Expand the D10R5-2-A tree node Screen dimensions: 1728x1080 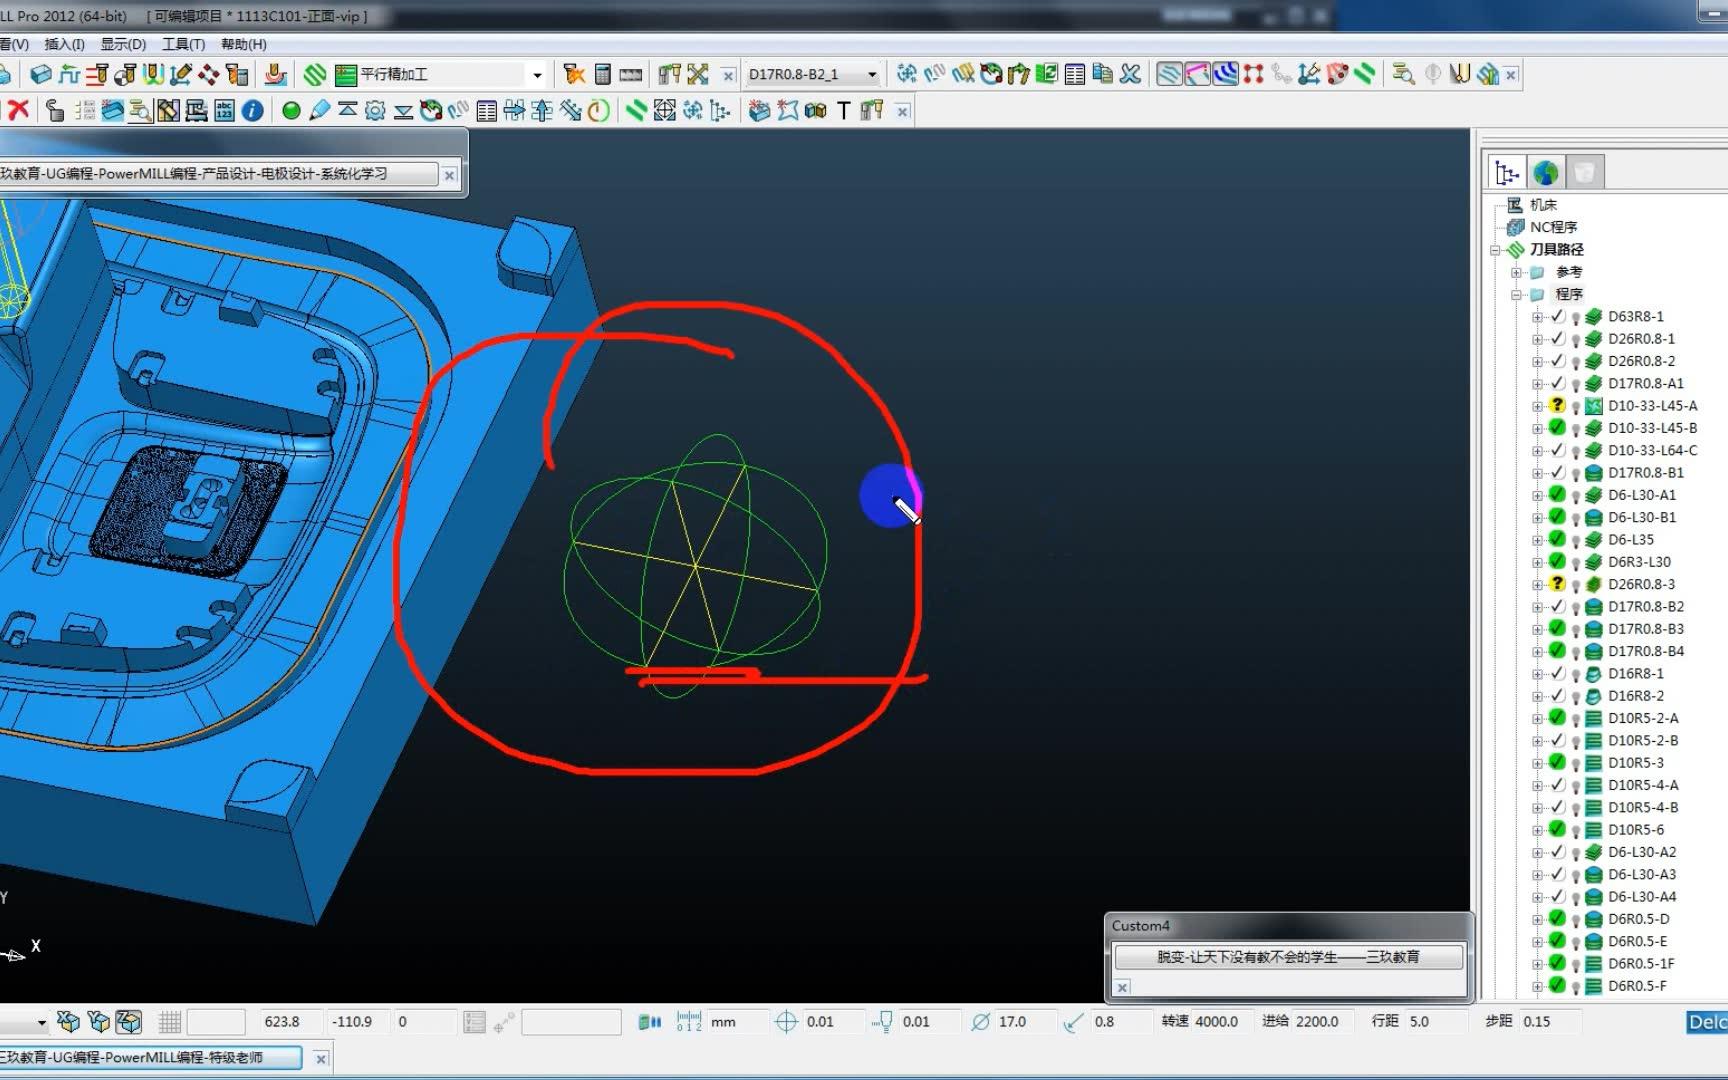[x=1537, y=718]
